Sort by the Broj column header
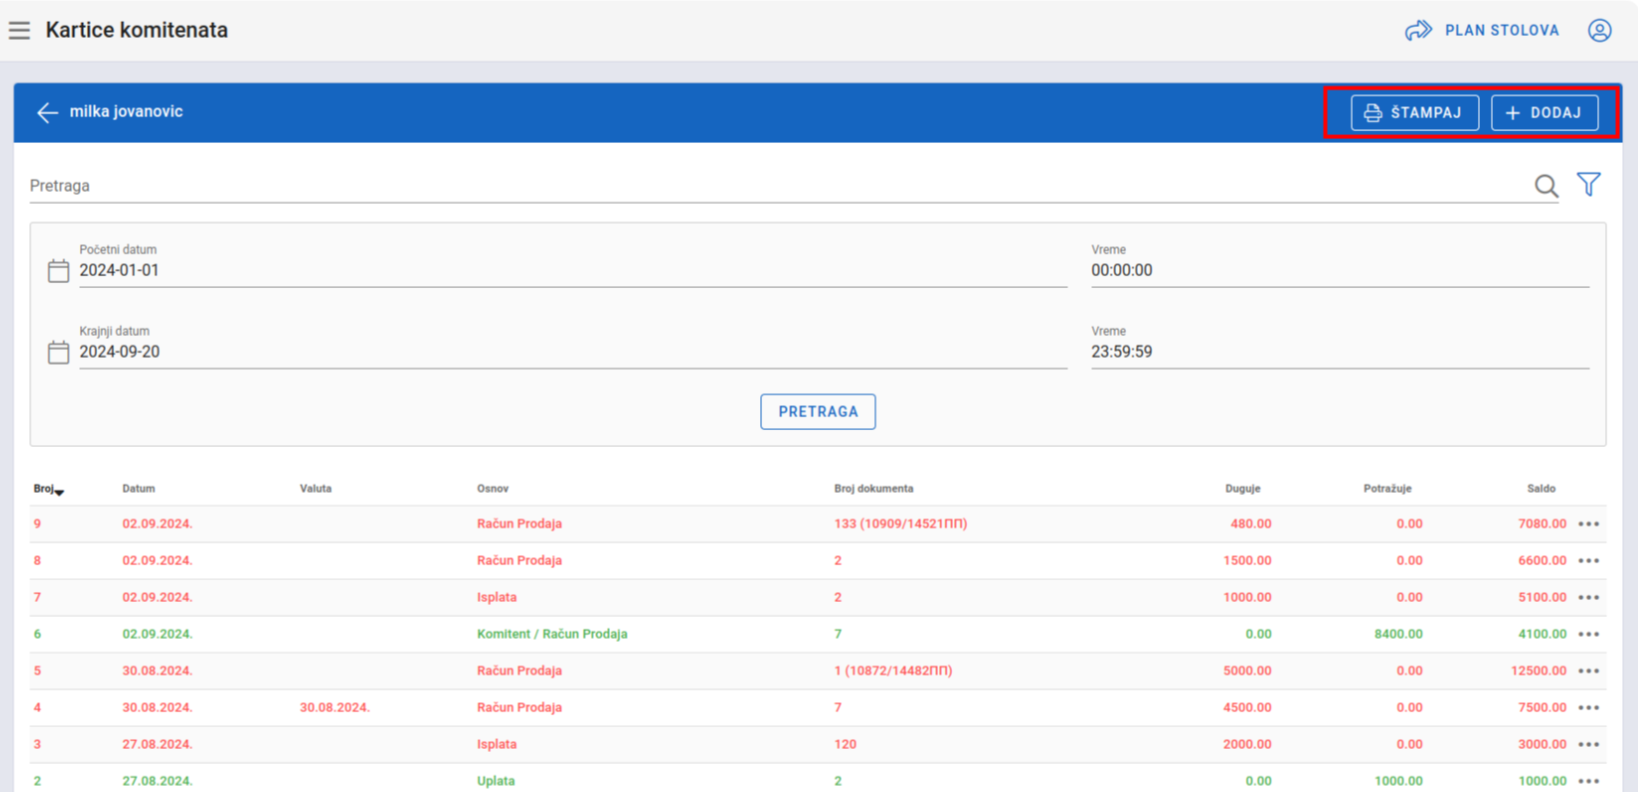 pyautogui.click(x=47, y=489)
